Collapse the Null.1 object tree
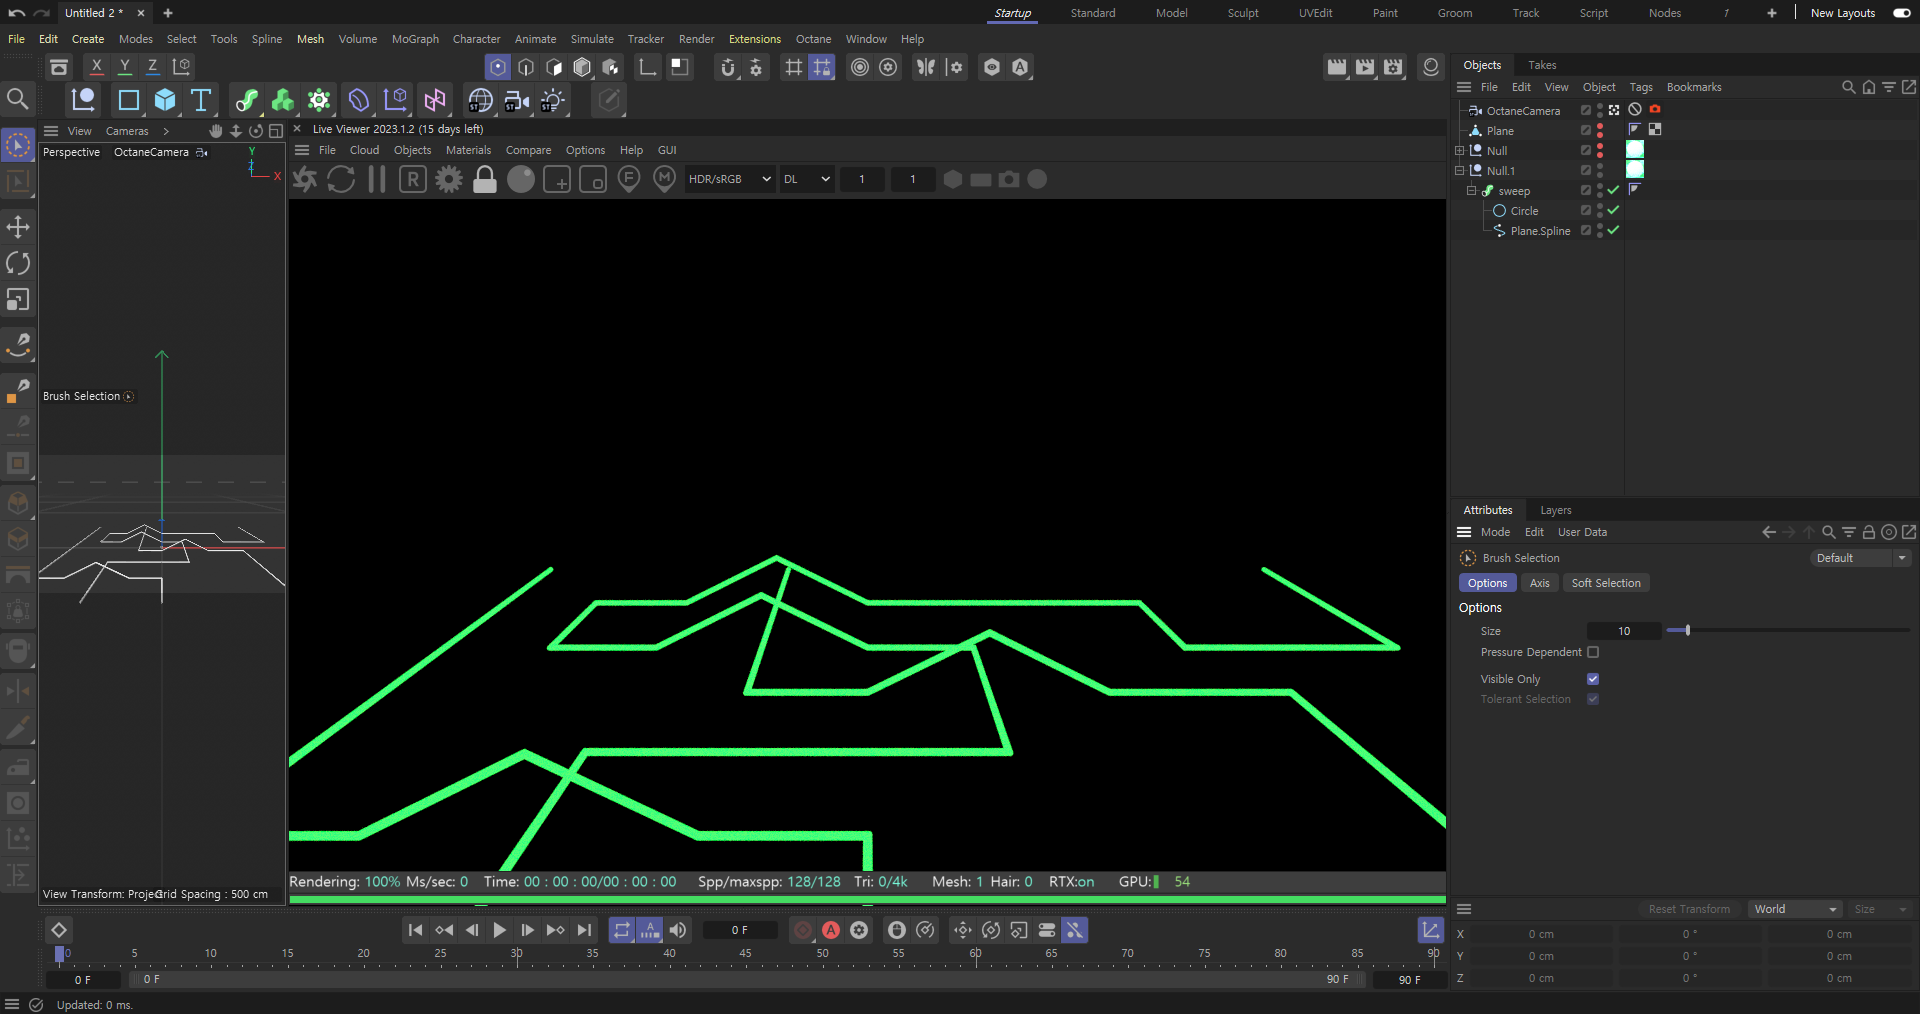 click(x=1460, y=171)
